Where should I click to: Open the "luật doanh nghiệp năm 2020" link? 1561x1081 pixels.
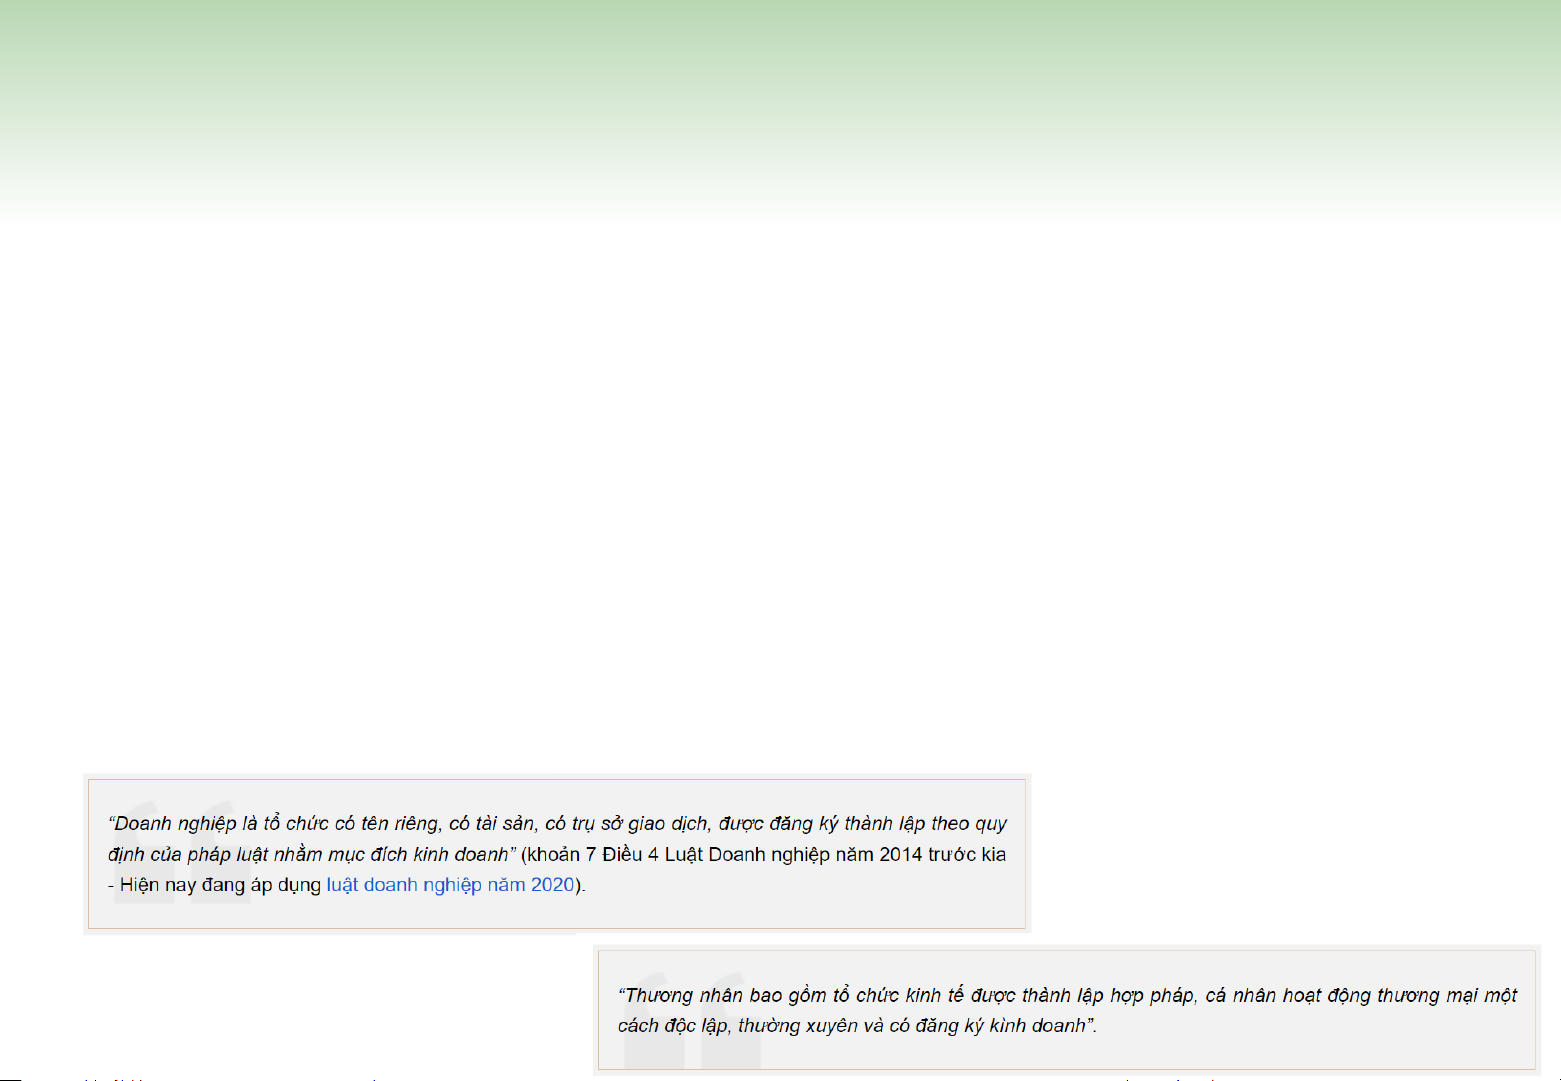pos(450,885)
